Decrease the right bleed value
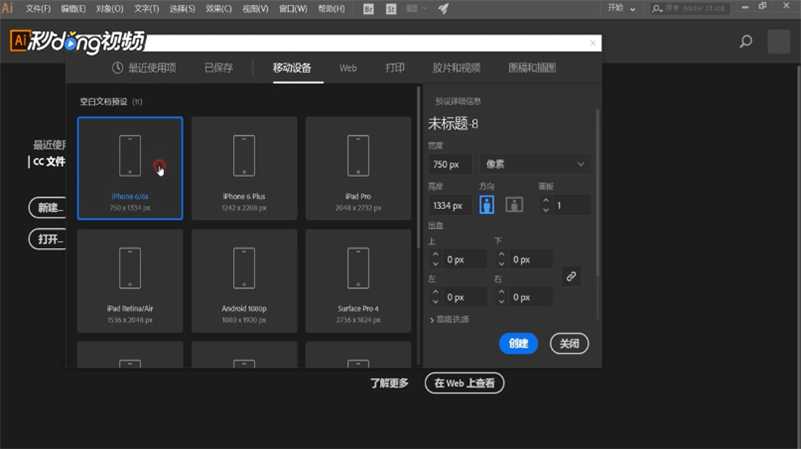This screenshot has height=449, width=801. (x=501, y=301)
